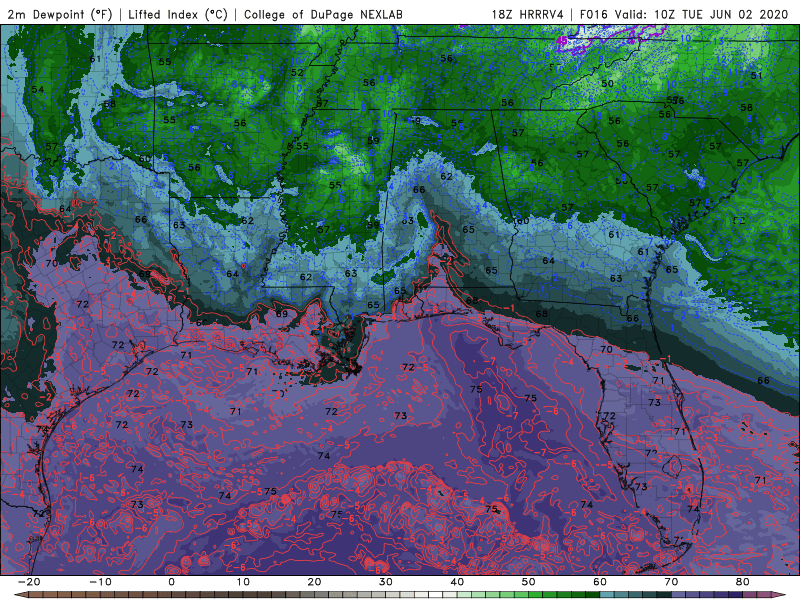Click the 80 tick on the color scale

pos(743,582)
